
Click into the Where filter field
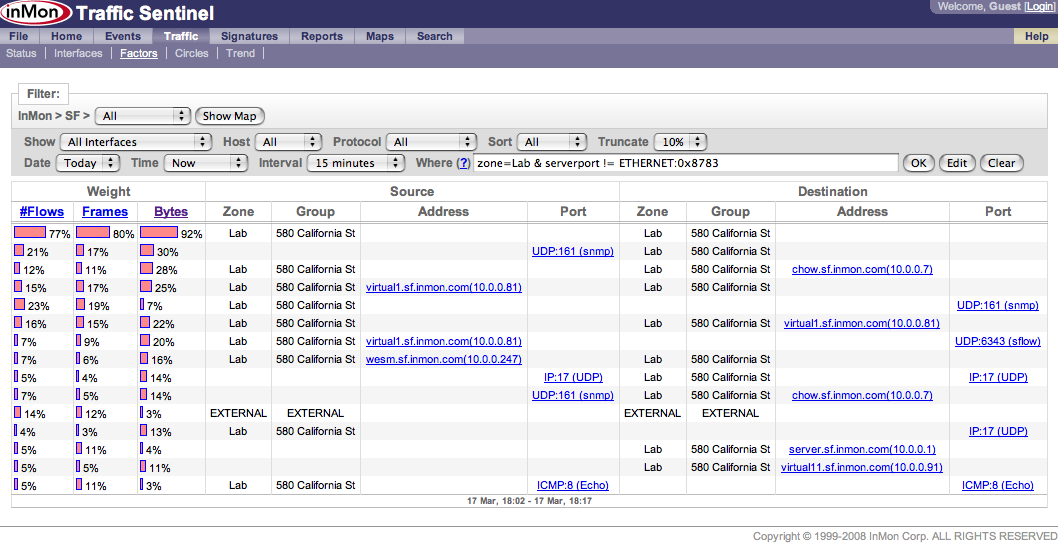coord(686,163)
